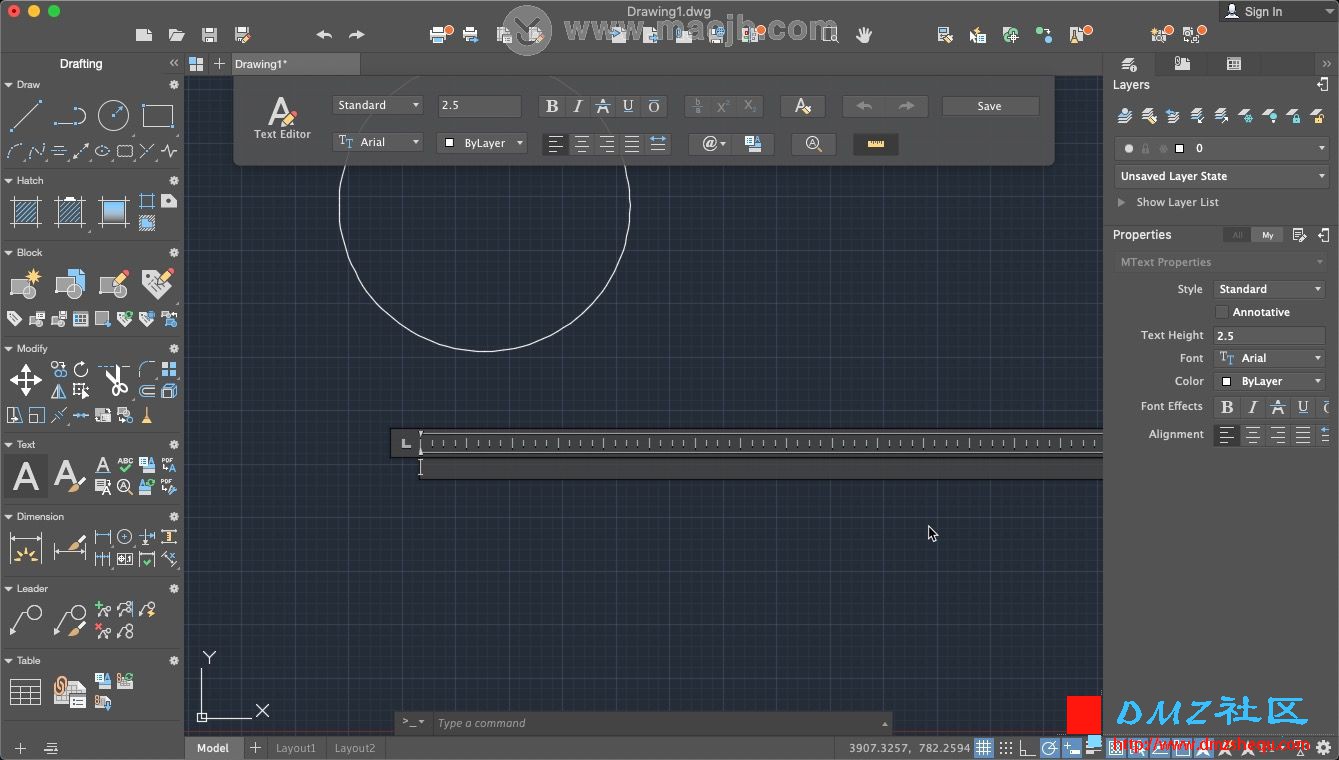Toggle Bold in Text Editor toolbar

[552, 106]
